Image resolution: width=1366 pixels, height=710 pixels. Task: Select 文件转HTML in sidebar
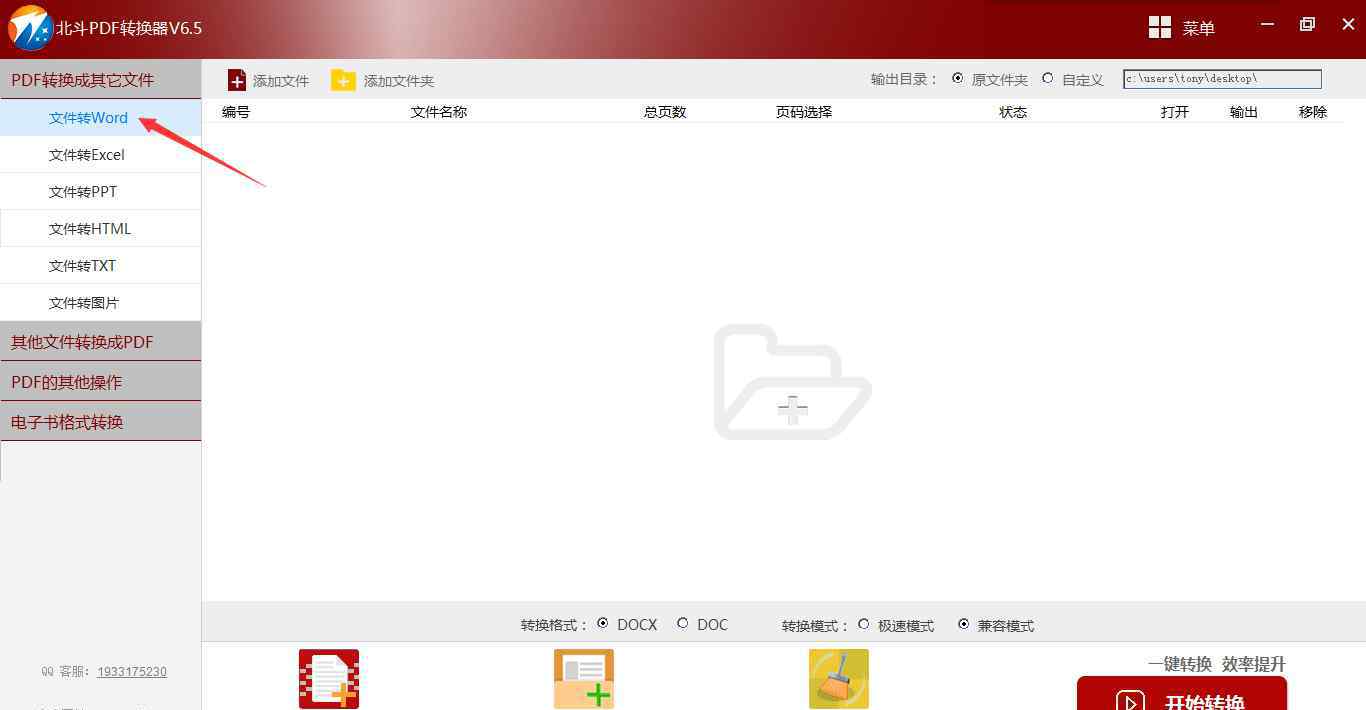(100, 229)
